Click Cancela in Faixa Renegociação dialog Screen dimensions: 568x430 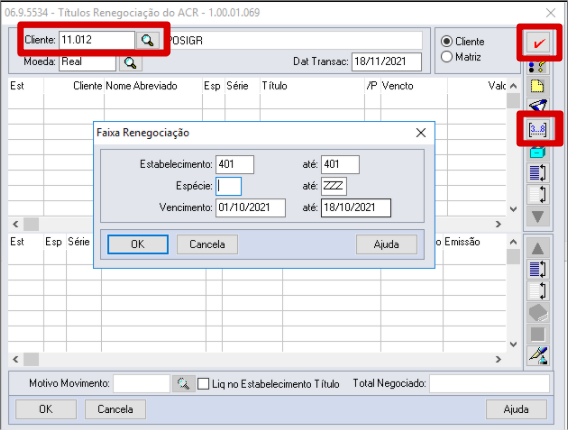click(207, 244)
